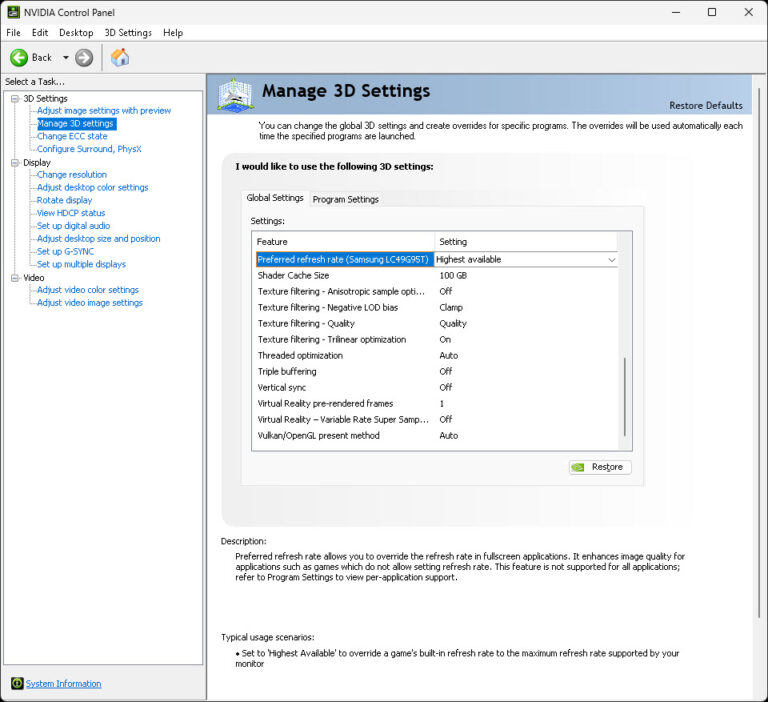Collapse the Display tree node
This screenshot has height=702, width=768.
pos(15,162)
